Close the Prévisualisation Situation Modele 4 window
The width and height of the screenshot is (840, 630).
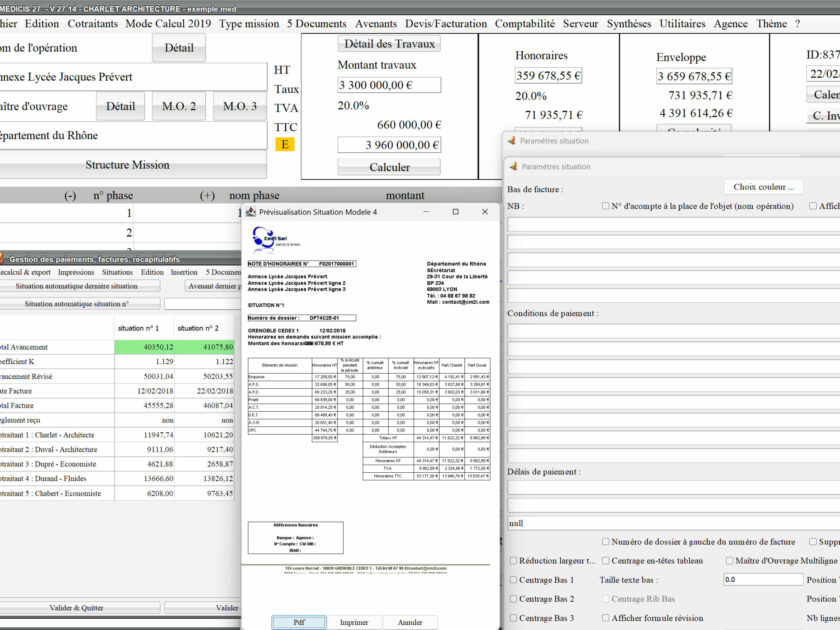[485, 212]
